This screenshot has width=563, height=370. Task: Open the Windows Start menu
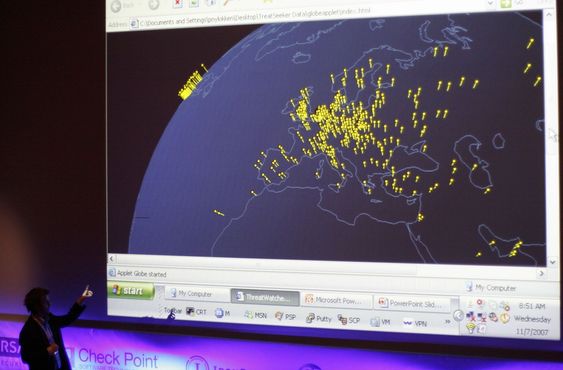click(131, 290)
